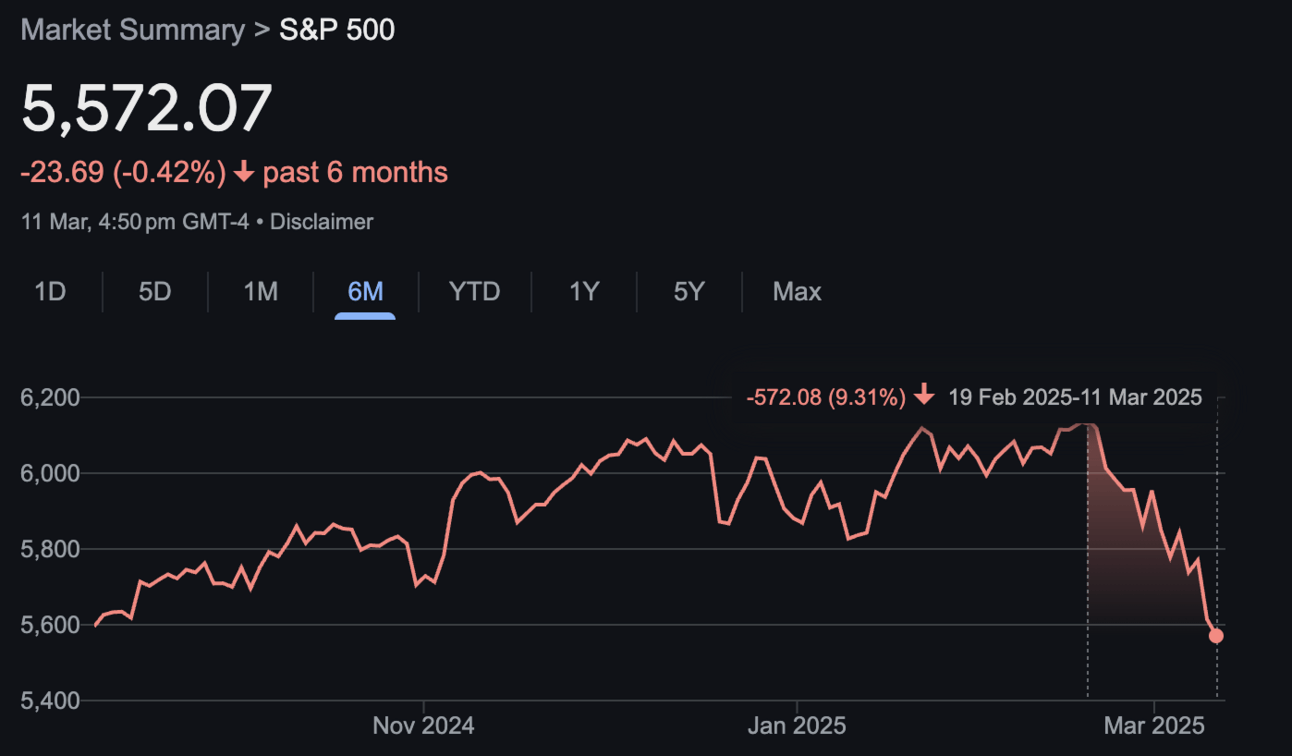Click the -23.69 (-0.42%) change text
1292x756 pixels.
click(x=124, y=173)
